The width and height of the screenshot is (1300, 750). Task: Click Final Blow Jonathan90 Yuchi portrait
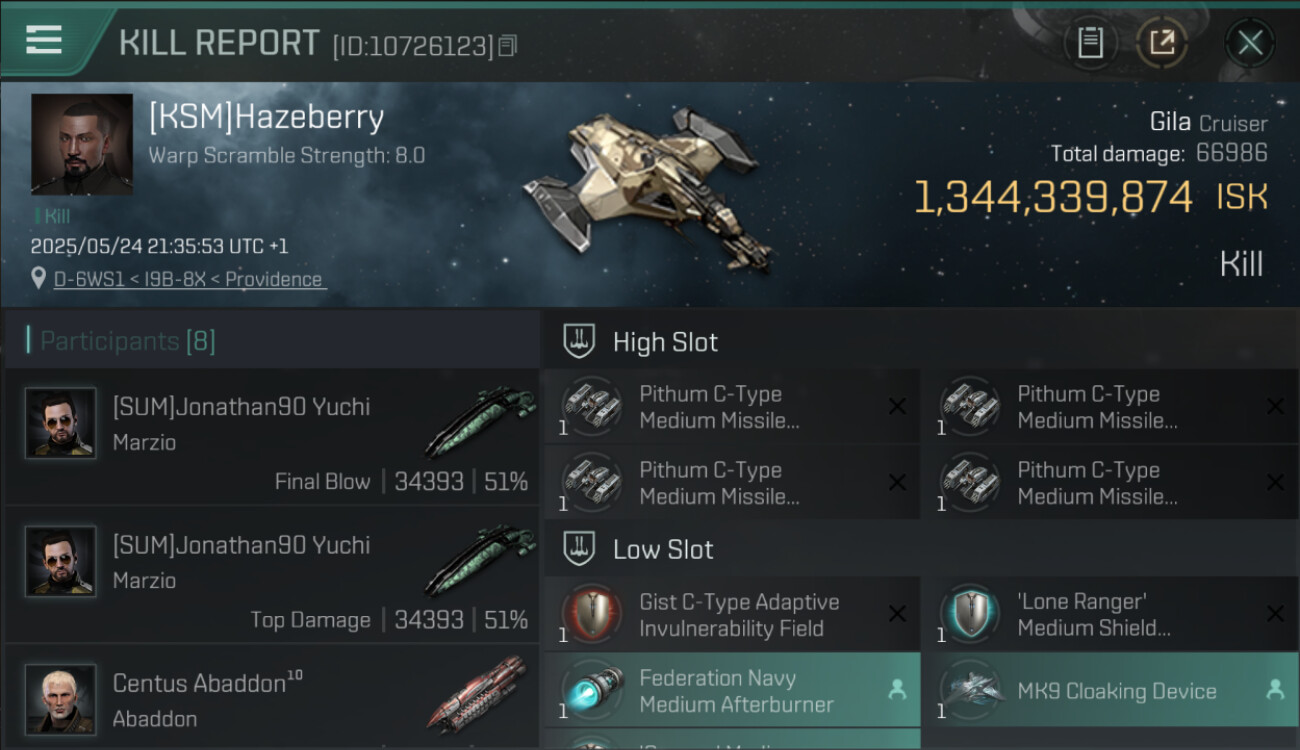click(61, 423)
